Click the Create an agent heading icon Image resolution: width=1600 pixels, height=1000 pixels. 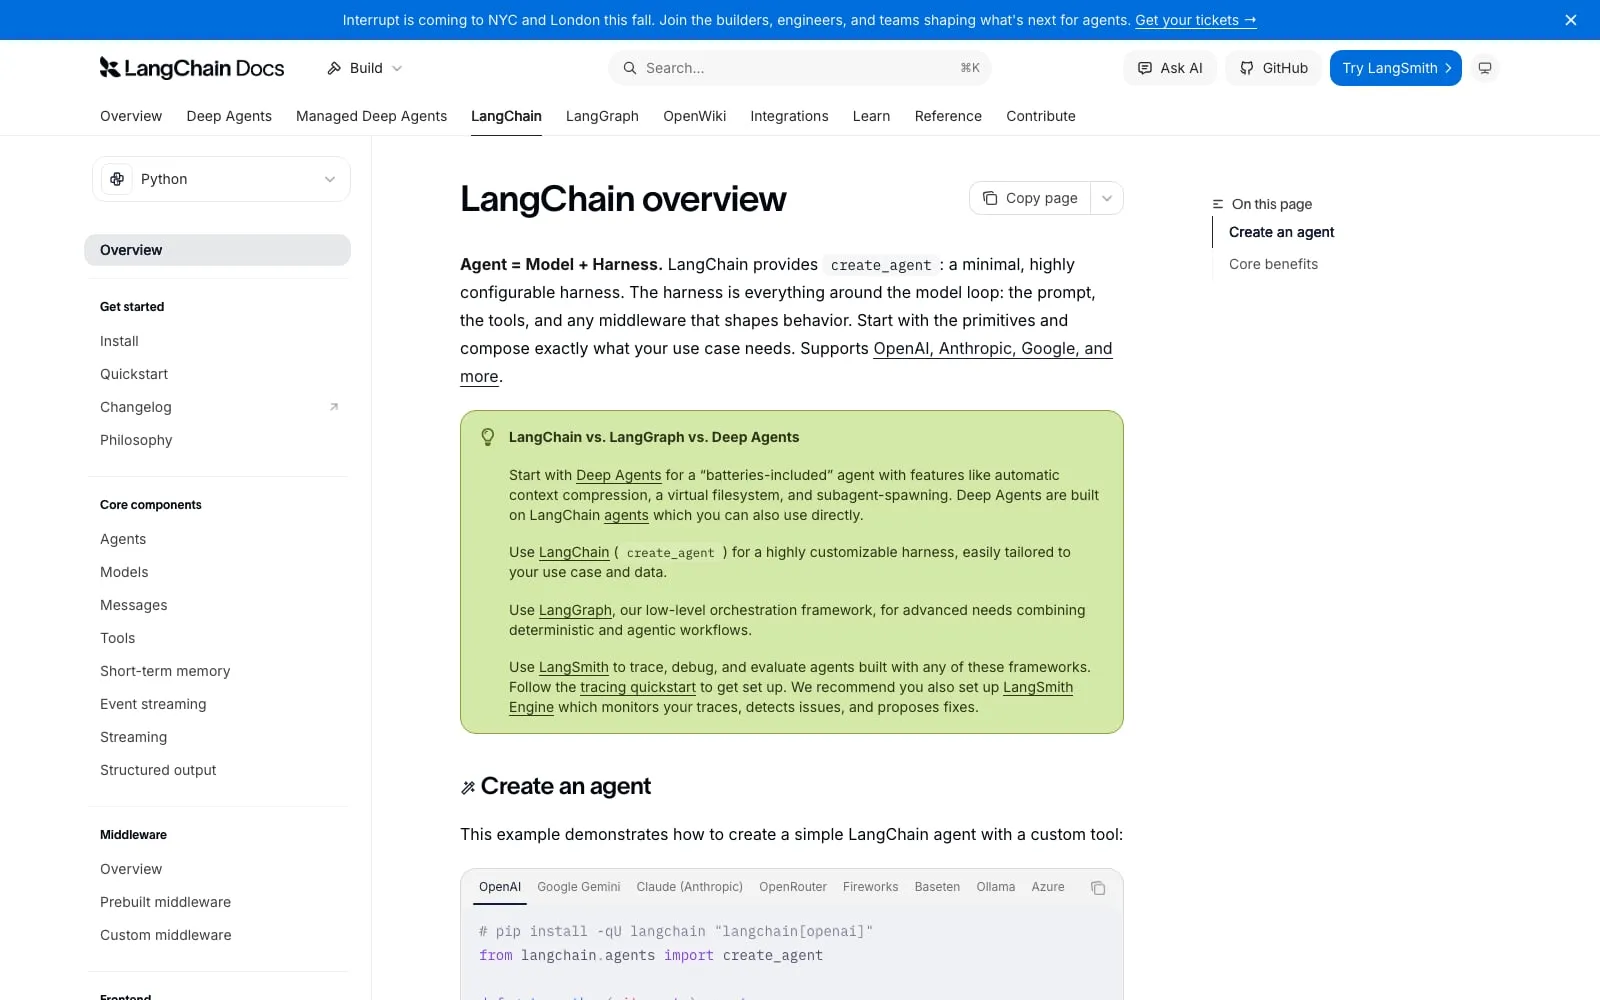[x=467, y=788]
